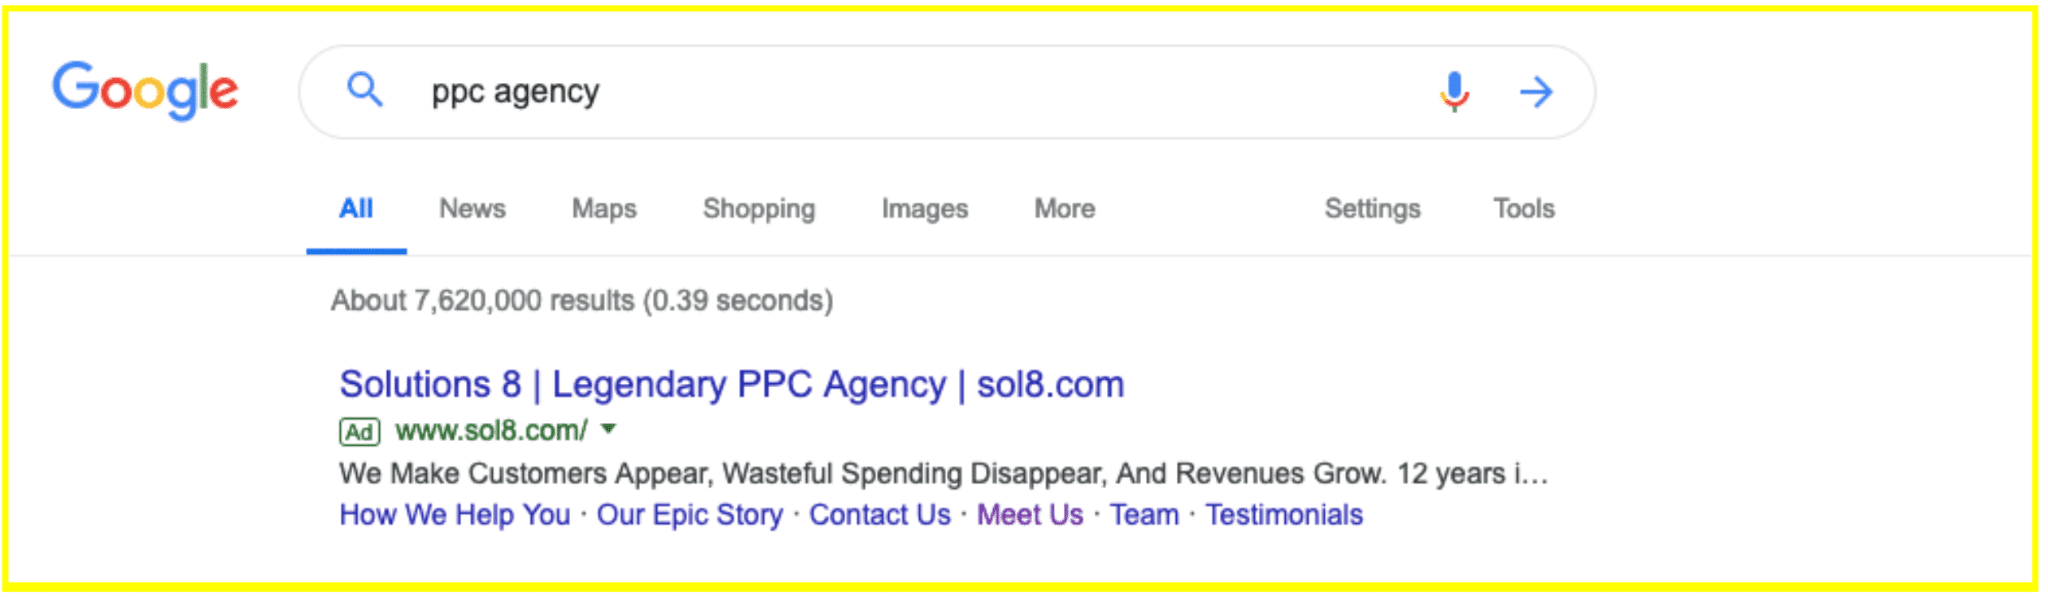The width and height of the screenshot is (2048, 597).
Task: Start voice search with microphone icon
Action: (x=1455, y=91)
